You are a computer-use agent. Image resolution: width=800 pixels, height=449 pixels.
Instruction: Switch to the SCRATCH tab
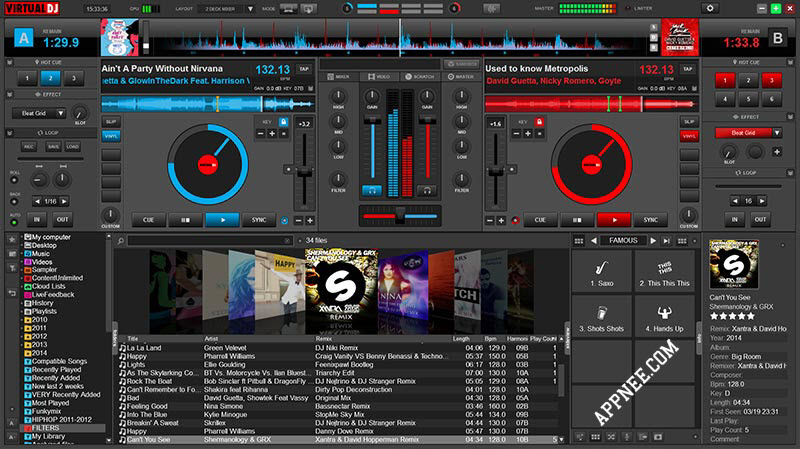pyautogui.click(x=420, y=77)
